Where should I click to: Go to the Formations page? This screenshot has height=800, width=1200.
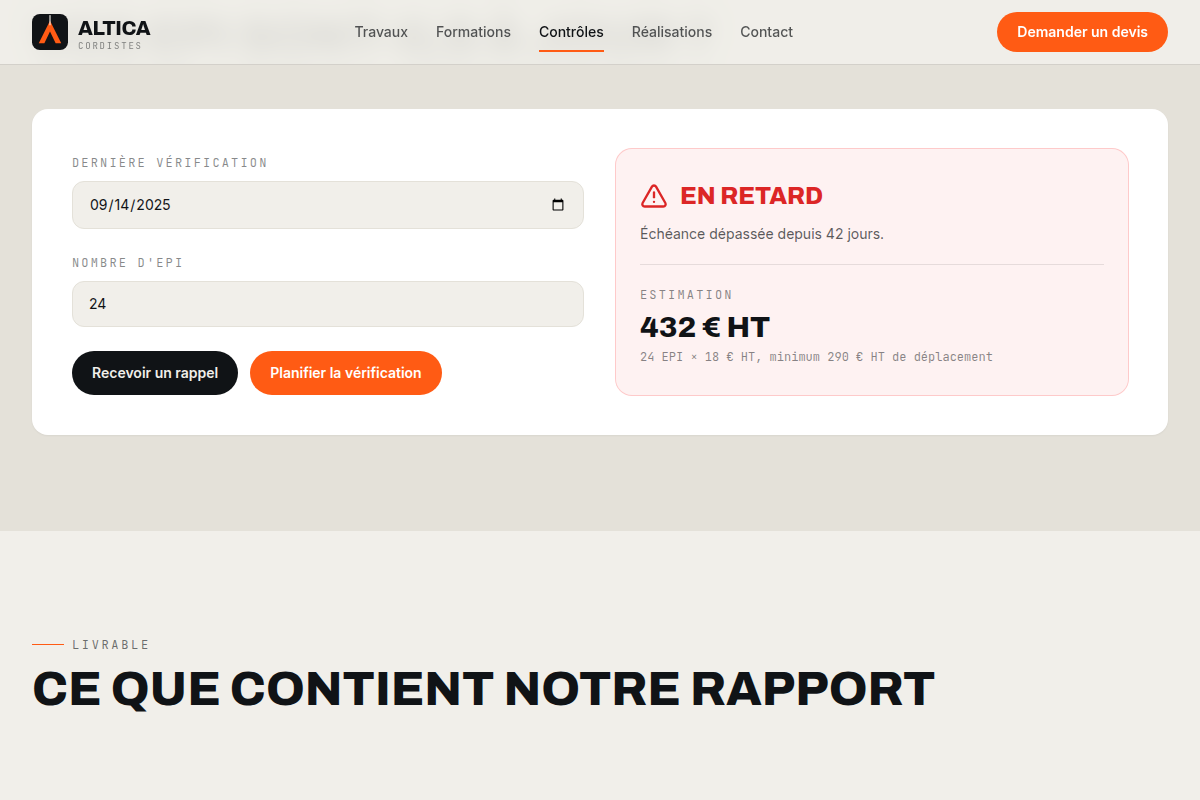(x=473, y=32)
